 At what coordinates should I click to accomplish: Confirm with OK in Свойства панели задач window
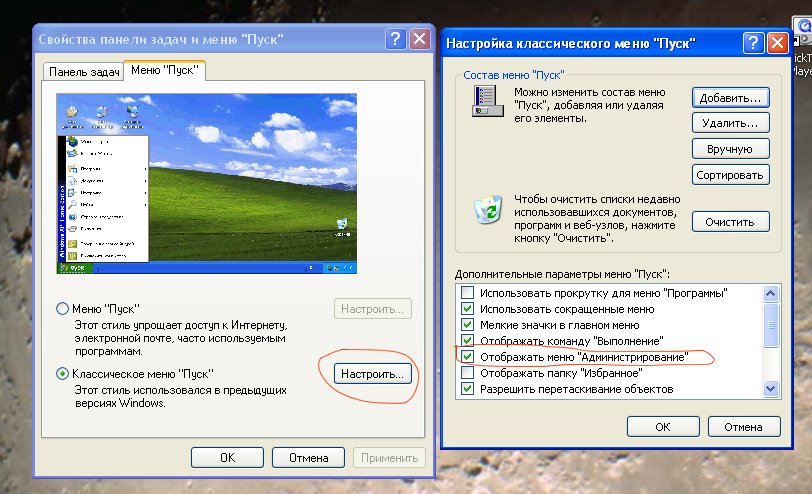[x=227, y=458]
